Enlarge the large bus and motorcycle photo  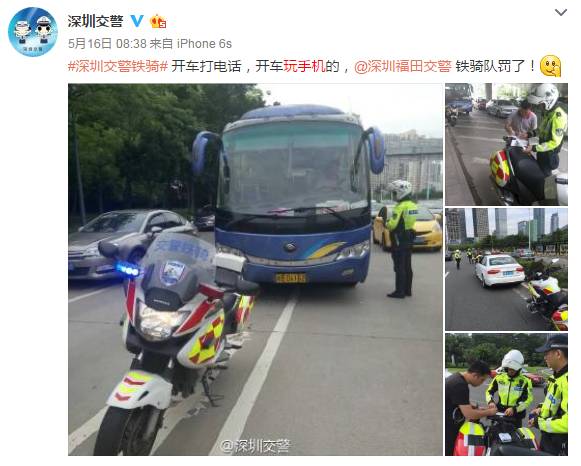coord(255,269)
